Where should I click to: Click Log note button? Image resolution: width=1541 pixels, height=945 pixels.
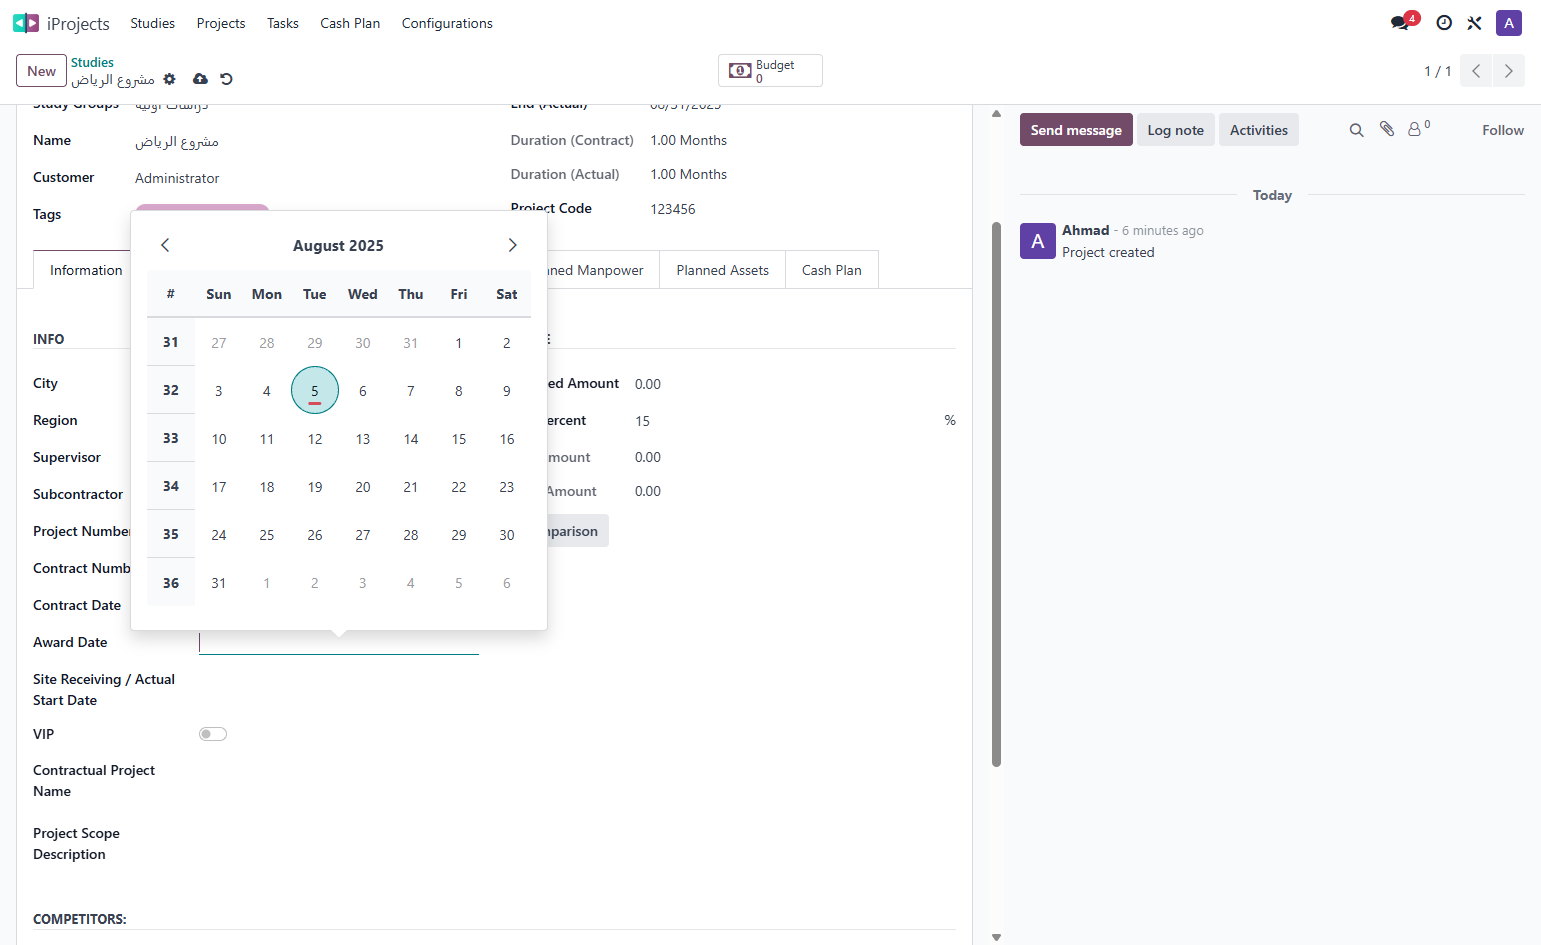click(x=1175, y=130)
